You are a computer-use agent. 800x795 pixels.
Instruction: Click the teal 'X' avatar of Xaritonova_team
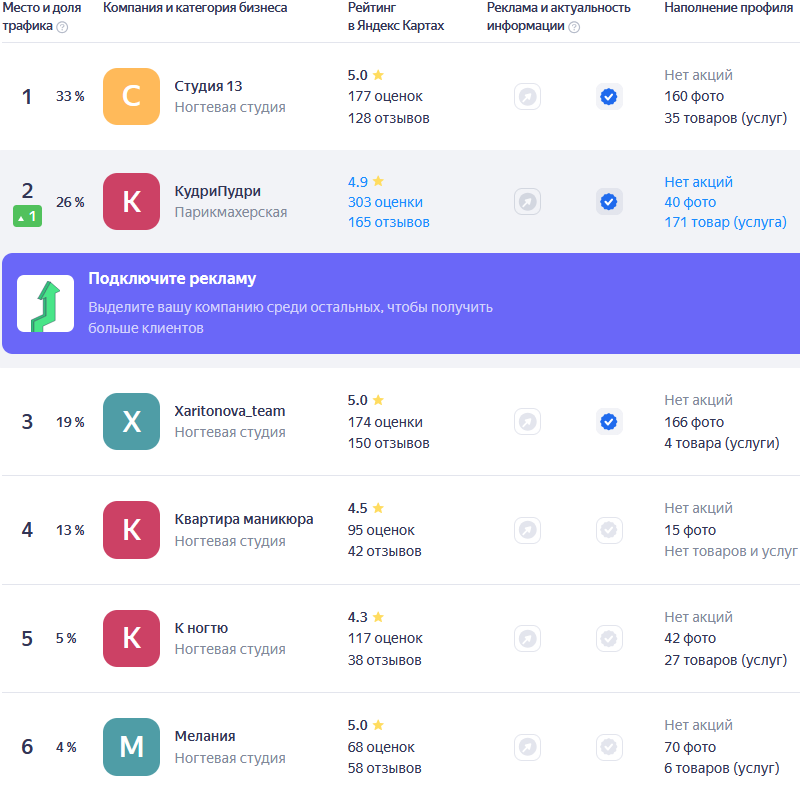point(131,422)
